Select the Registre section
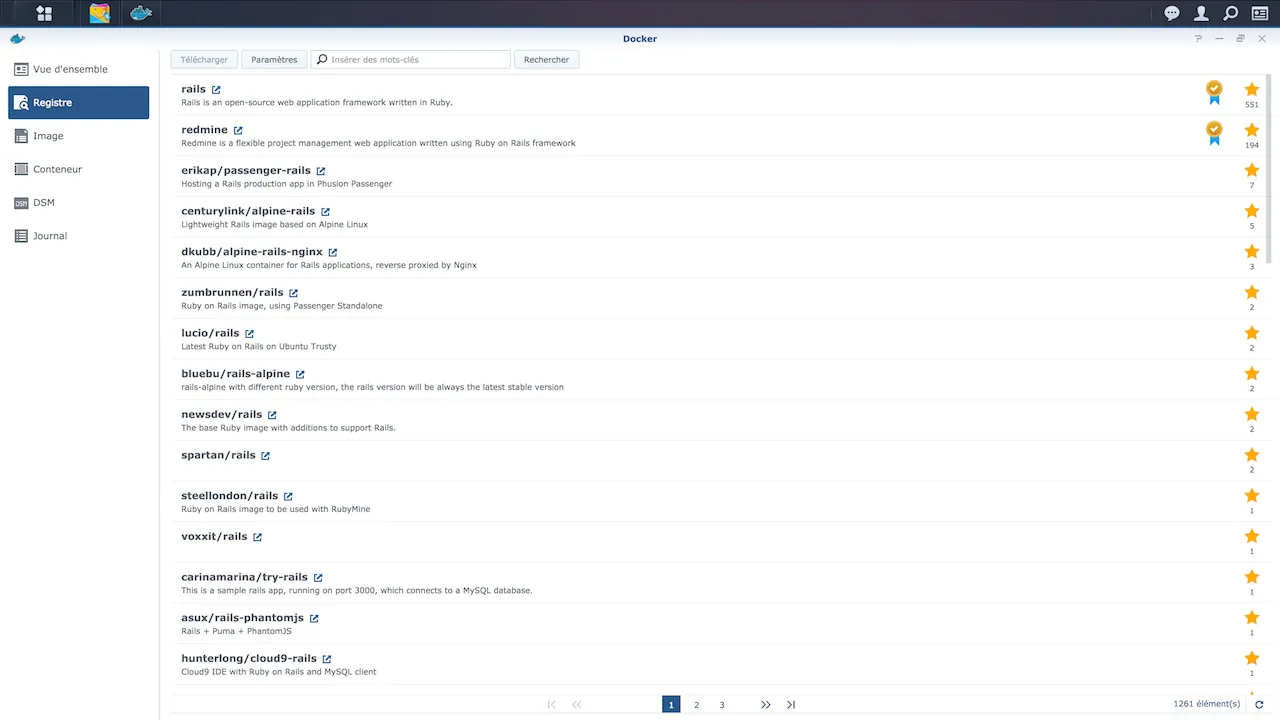The image size is (1280, 720). coord(79,102)
